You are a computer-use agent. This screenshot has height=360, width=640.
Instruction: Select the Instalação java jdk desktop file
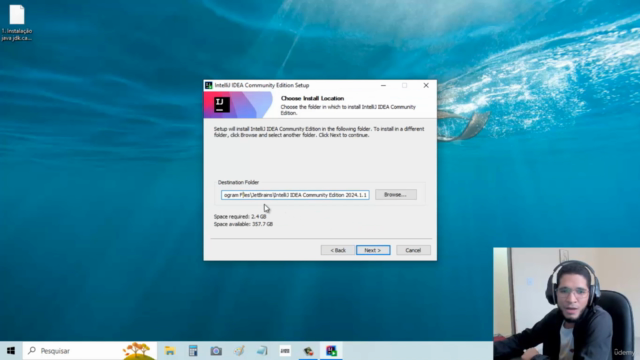click(x=17, y=22)
